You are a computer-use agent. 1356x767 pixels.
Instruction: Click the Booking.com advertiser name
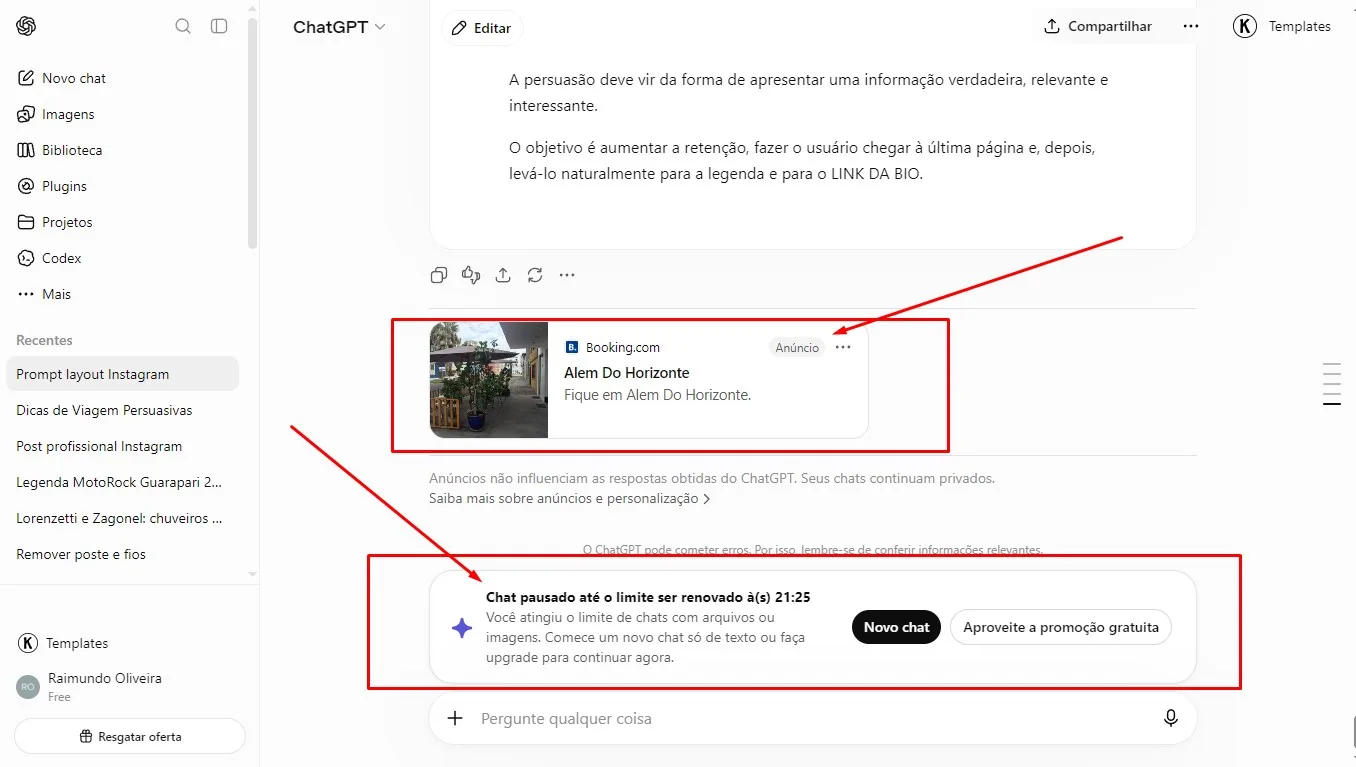[x=622, y=348]
